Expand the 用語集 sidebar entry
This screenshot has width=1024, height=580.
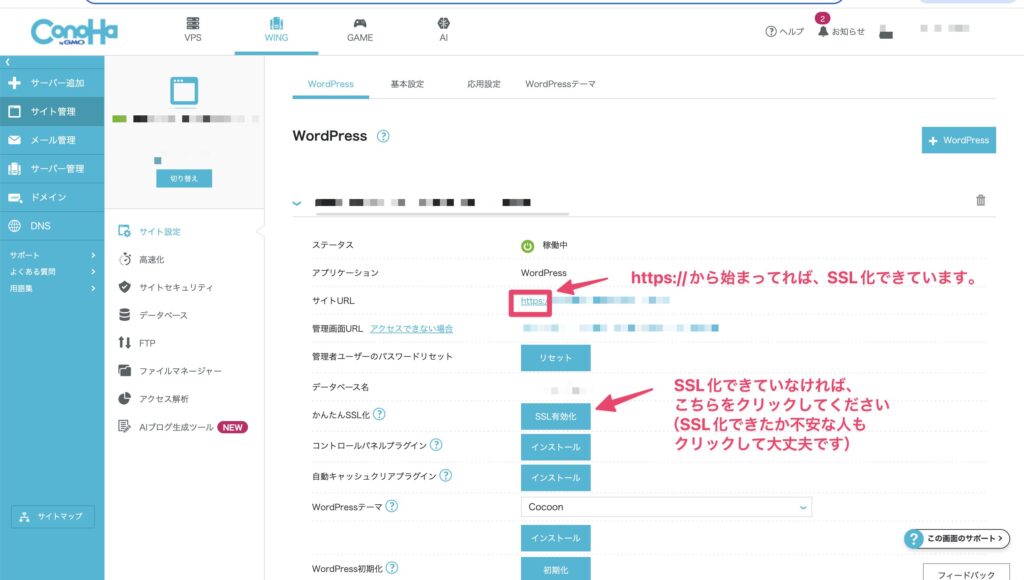pos(52,288)
